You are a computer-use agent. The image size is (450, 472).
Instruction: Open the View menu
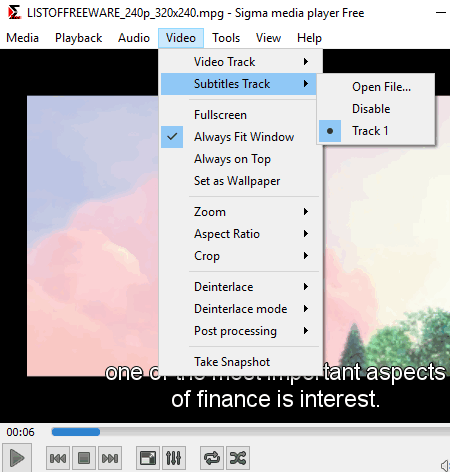(x=268, y=38)
